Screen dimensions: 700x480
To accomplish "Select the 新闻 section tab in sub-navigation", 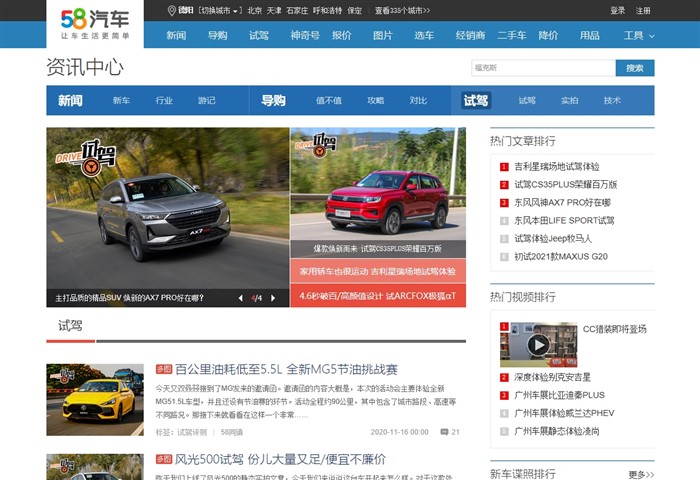I will 70,100.
